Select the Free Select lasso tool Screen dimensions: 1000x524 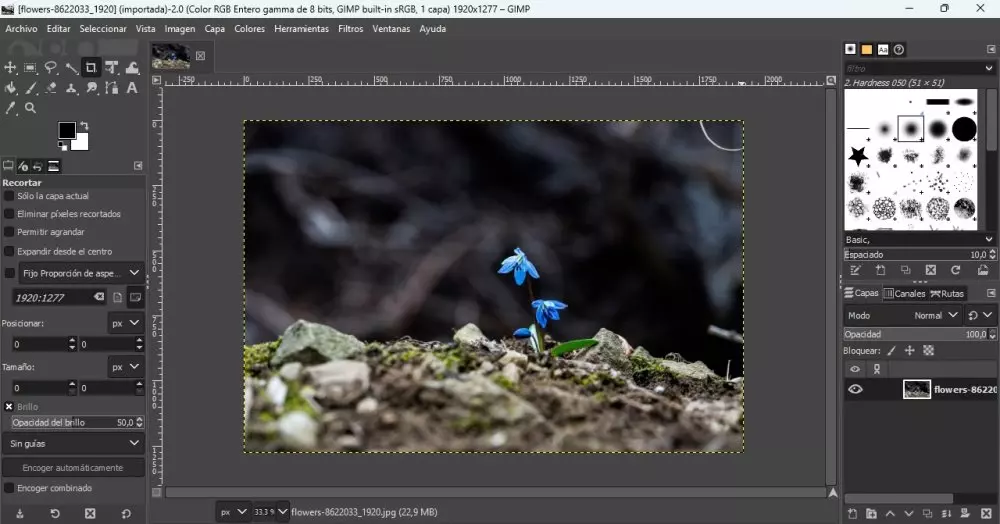click(x=50, y=68)
